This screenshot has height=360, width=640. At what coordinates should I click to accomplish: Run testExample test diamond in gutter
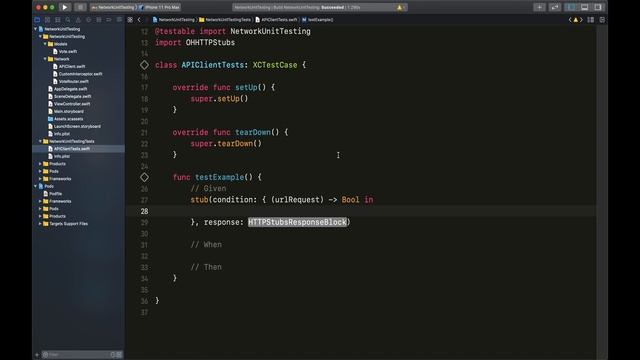(144, 177)
